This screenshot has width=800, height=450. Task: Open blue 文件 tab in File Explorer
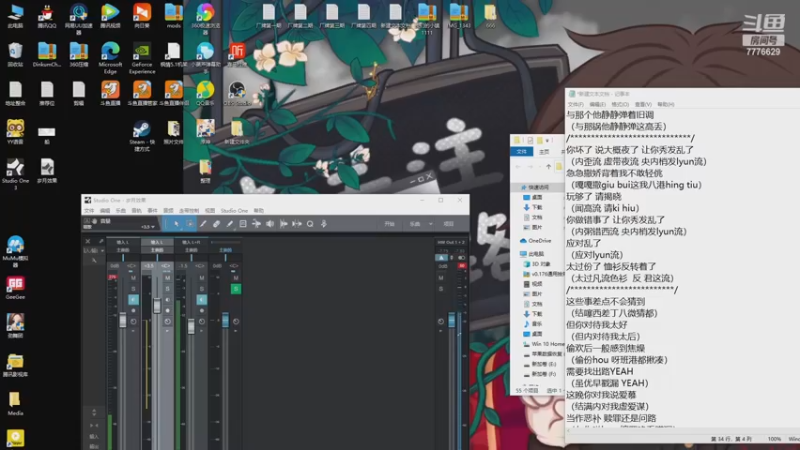tap(521, 152)
